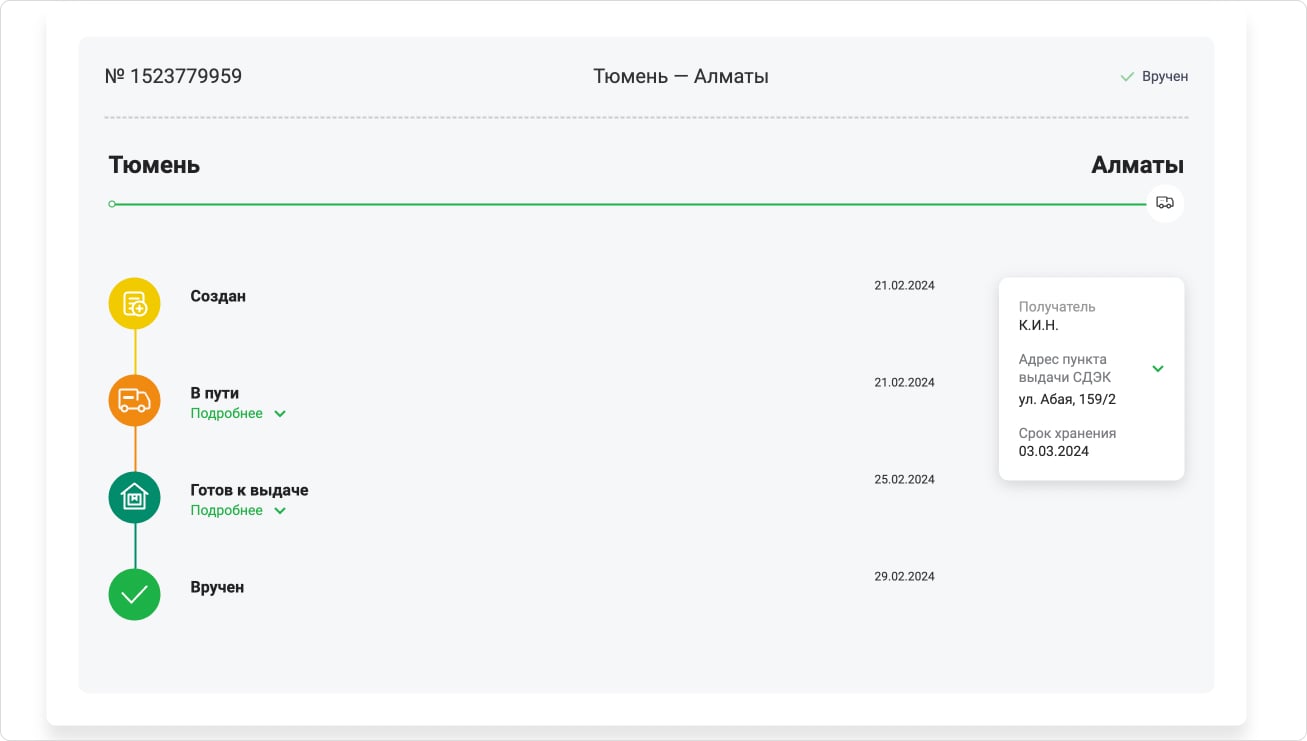Click the Тюмень — Алматы header title
1307x741 pixels.
[680, 76]
